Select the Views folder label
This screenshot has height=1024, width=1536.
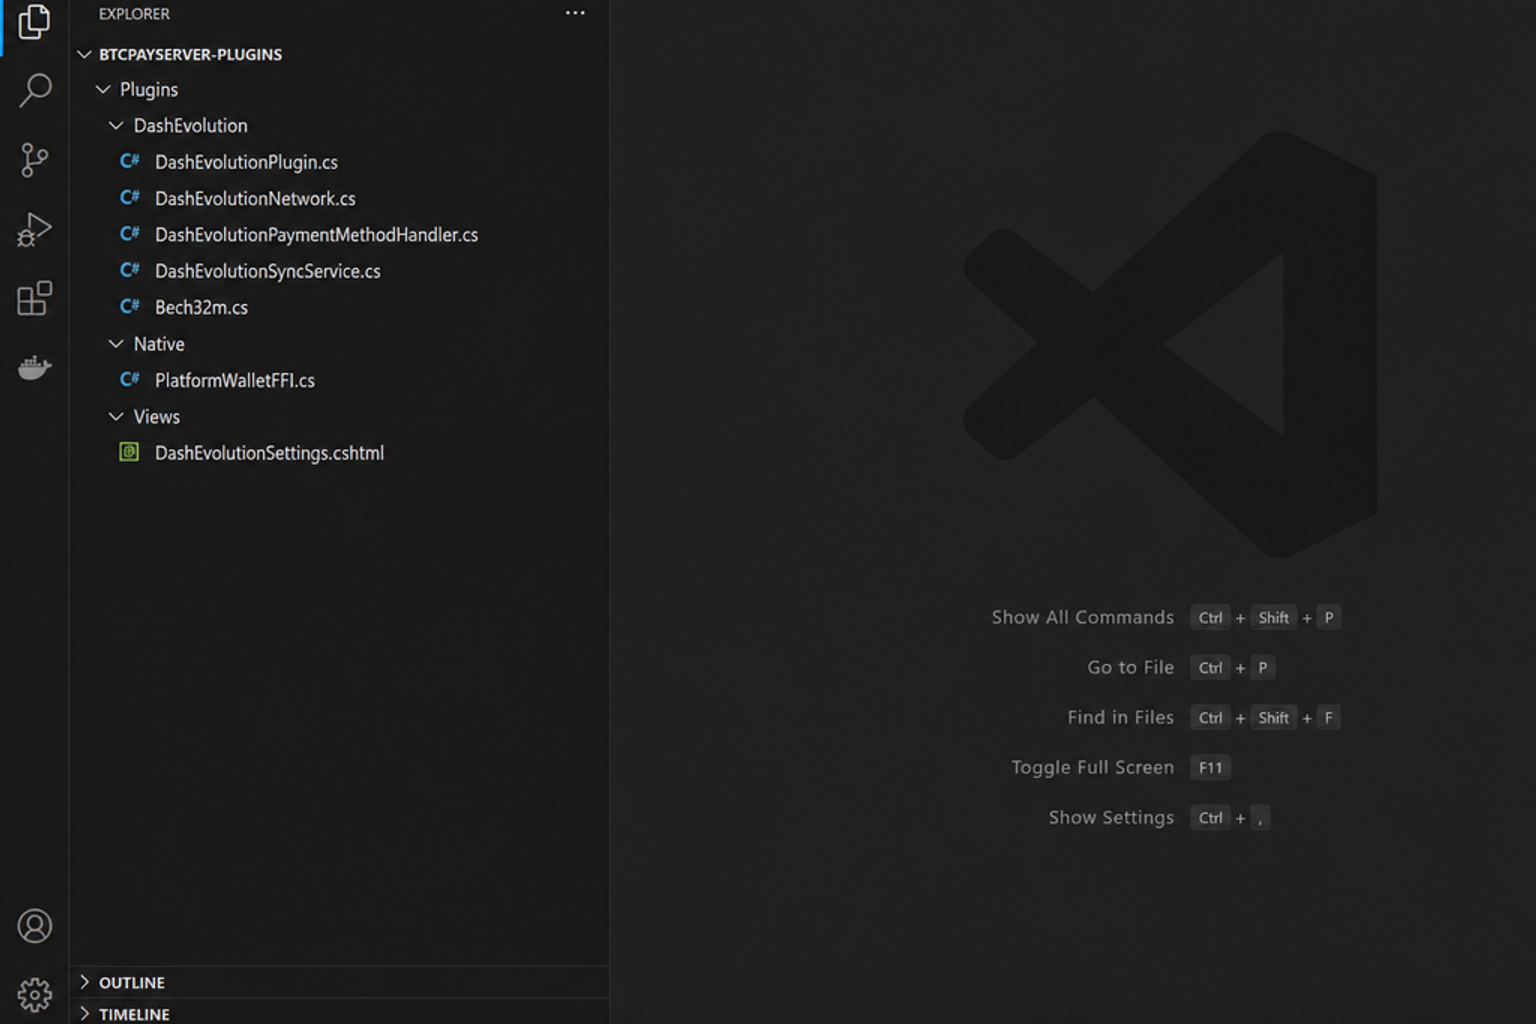coord(157,416)
